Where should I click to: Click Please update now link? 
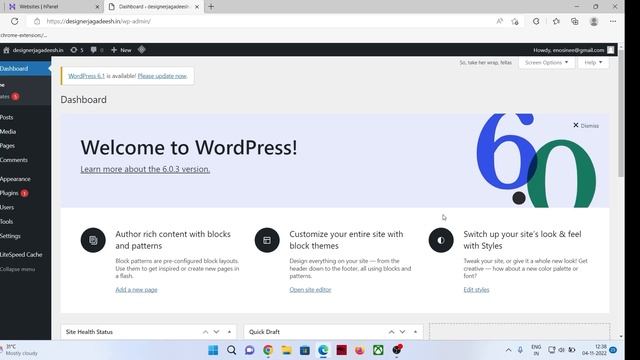(162, 76)
